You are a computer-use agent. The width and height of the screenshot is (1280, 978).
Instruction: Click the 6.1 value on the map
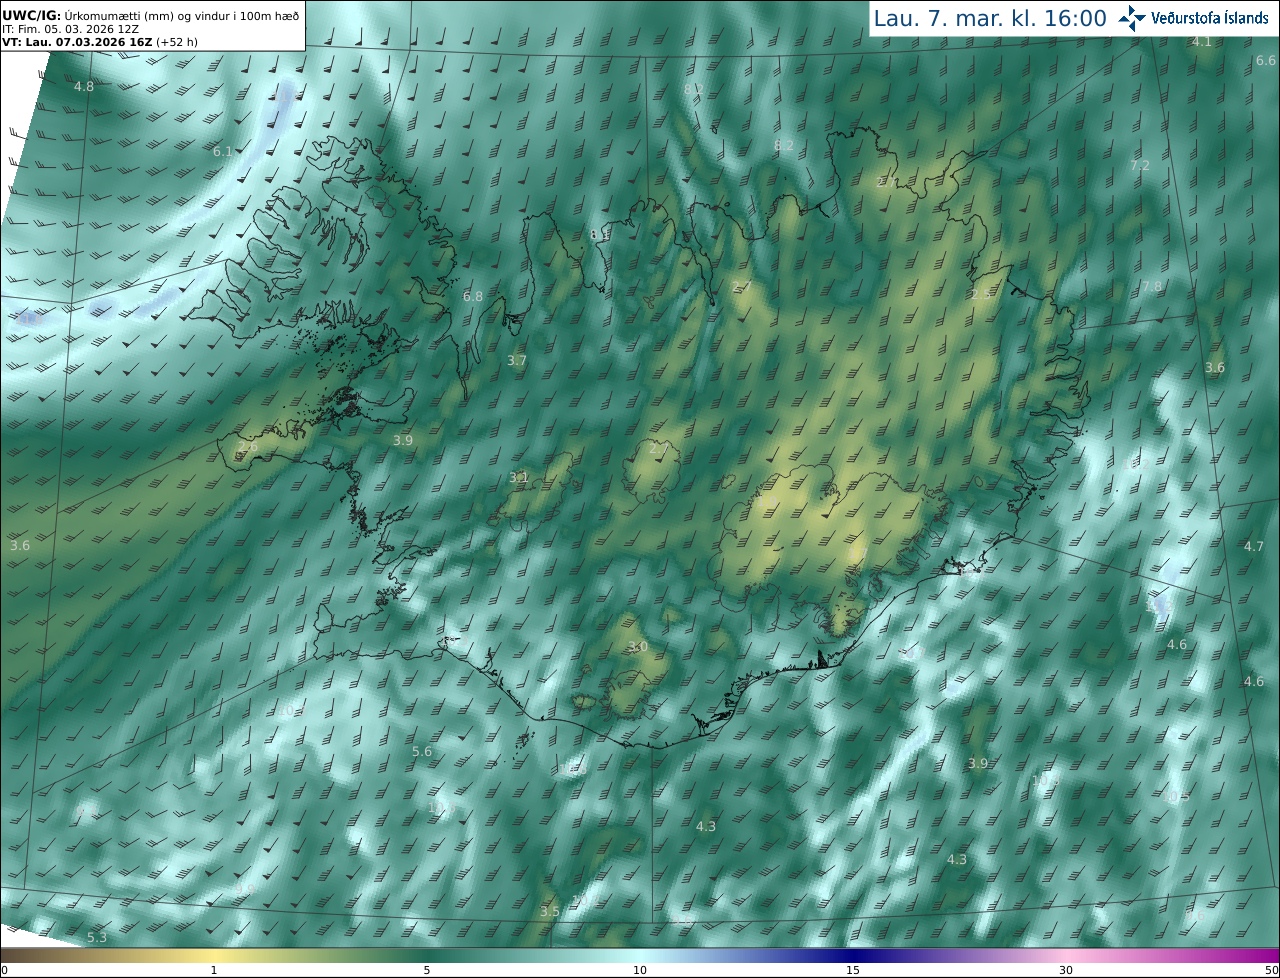click(x=223, y=151)
